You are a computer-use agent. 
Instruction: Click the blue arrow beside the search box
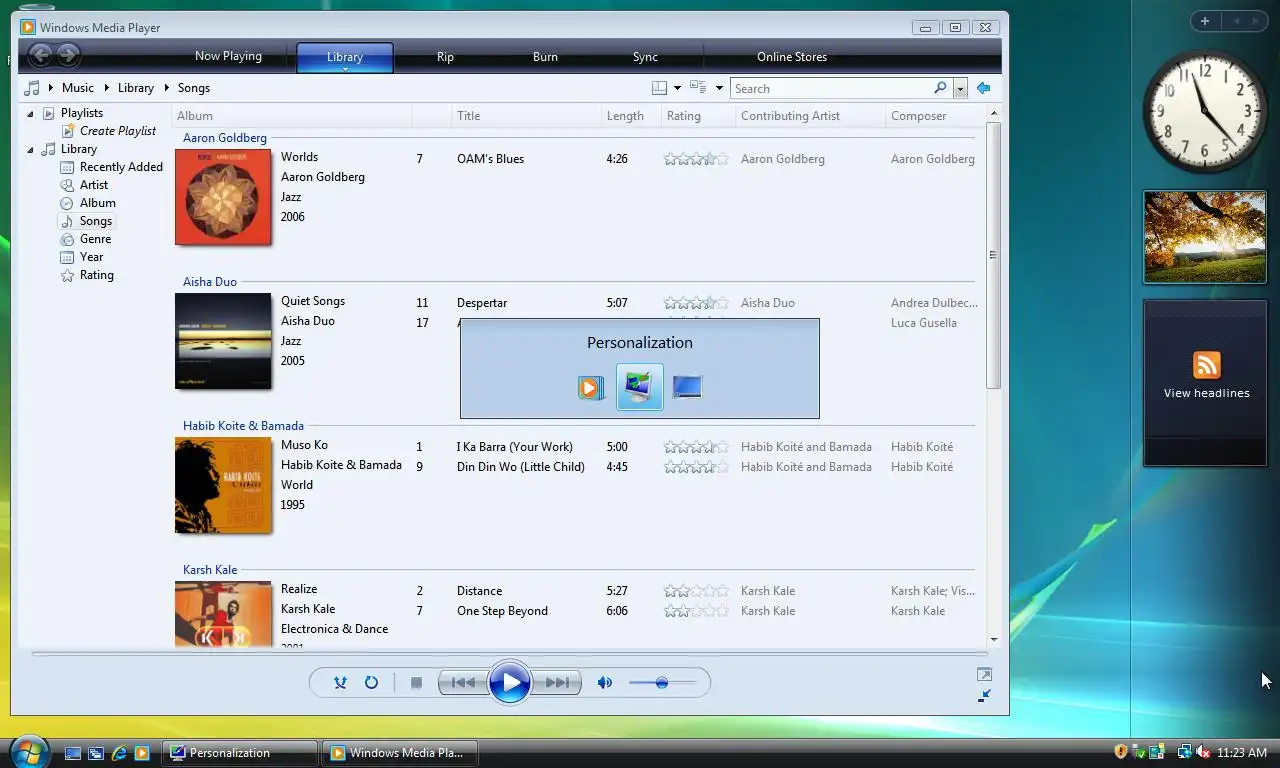[x=983, y=88]
